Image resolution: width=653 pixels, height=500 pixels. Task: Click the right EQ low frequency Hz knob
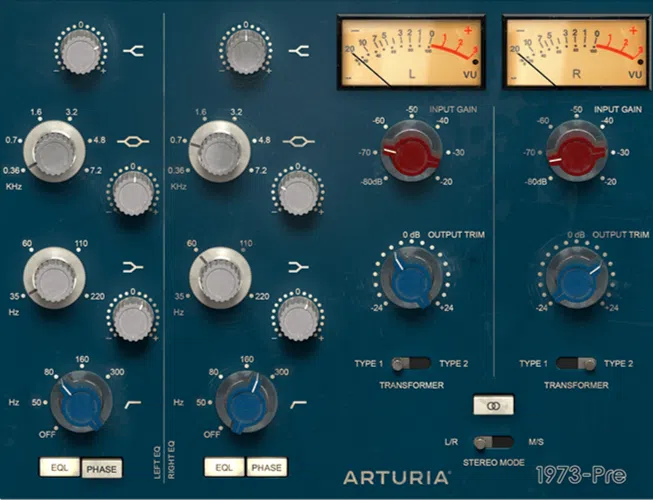[x=213, y=276]
